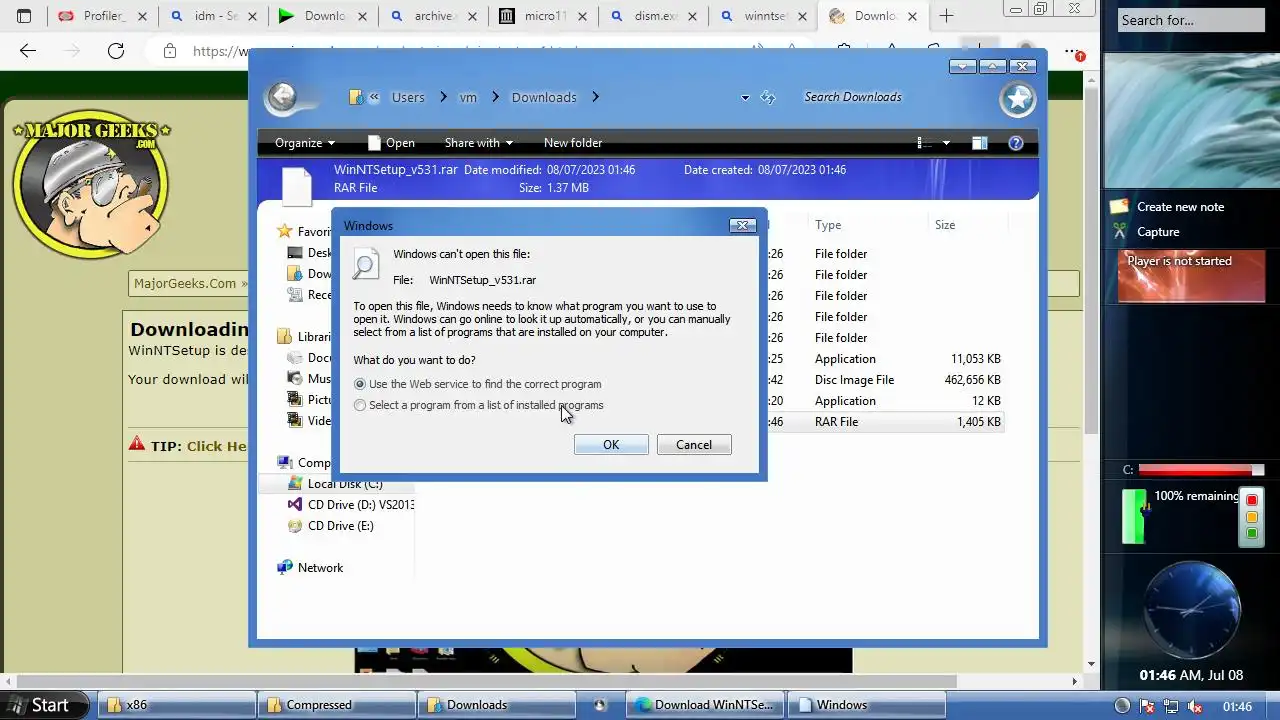Click the Users breadcrumb segment
This screenshot has height=720, width=1280.
click(x=408, y=97)
